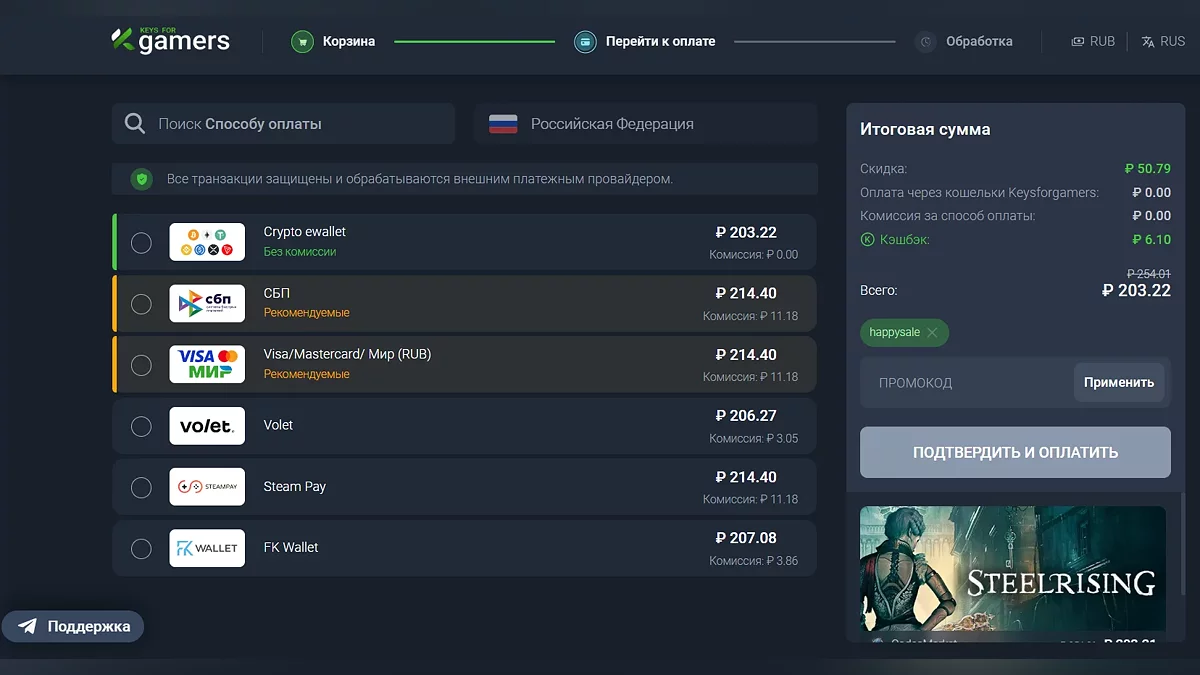
Task: Select the Steam Pay radio button
Action: pos(142,487)
